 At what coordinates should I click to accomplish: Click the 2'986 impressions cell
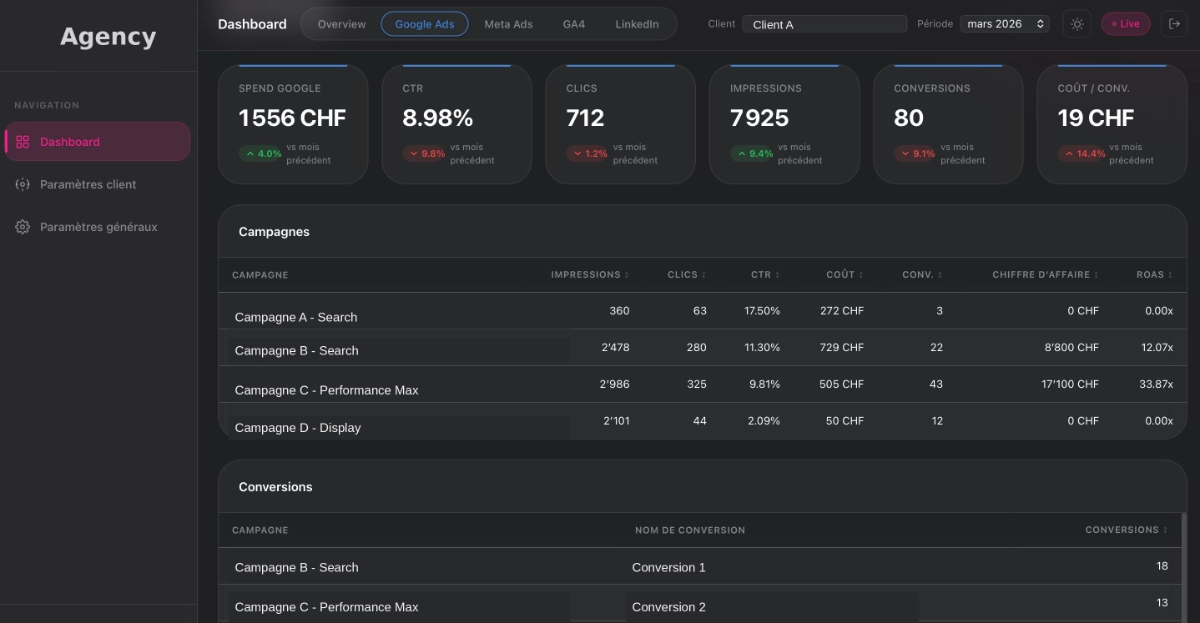tap(615, 384)
